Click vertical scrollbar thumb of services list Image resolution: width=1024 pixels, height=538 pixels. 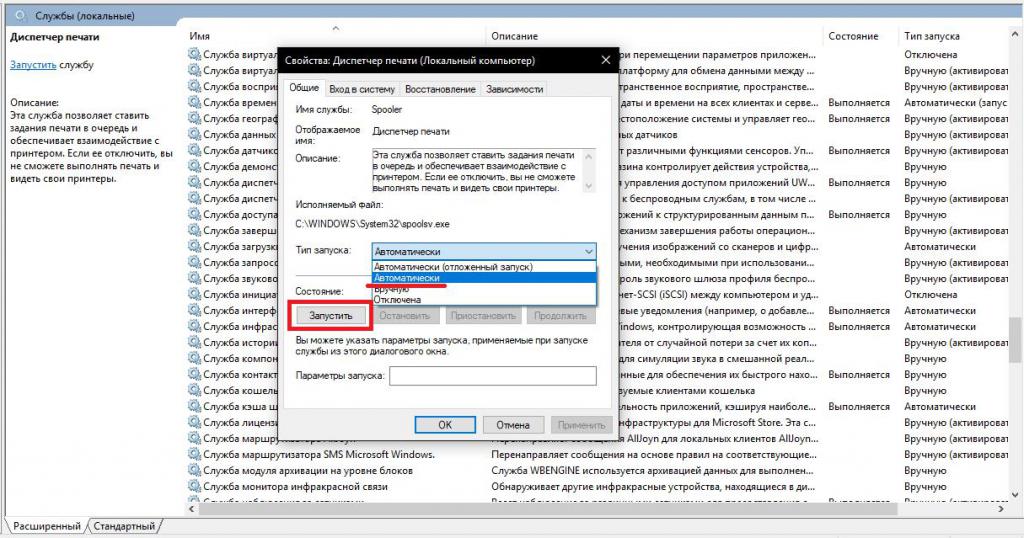coord(1015,340)
